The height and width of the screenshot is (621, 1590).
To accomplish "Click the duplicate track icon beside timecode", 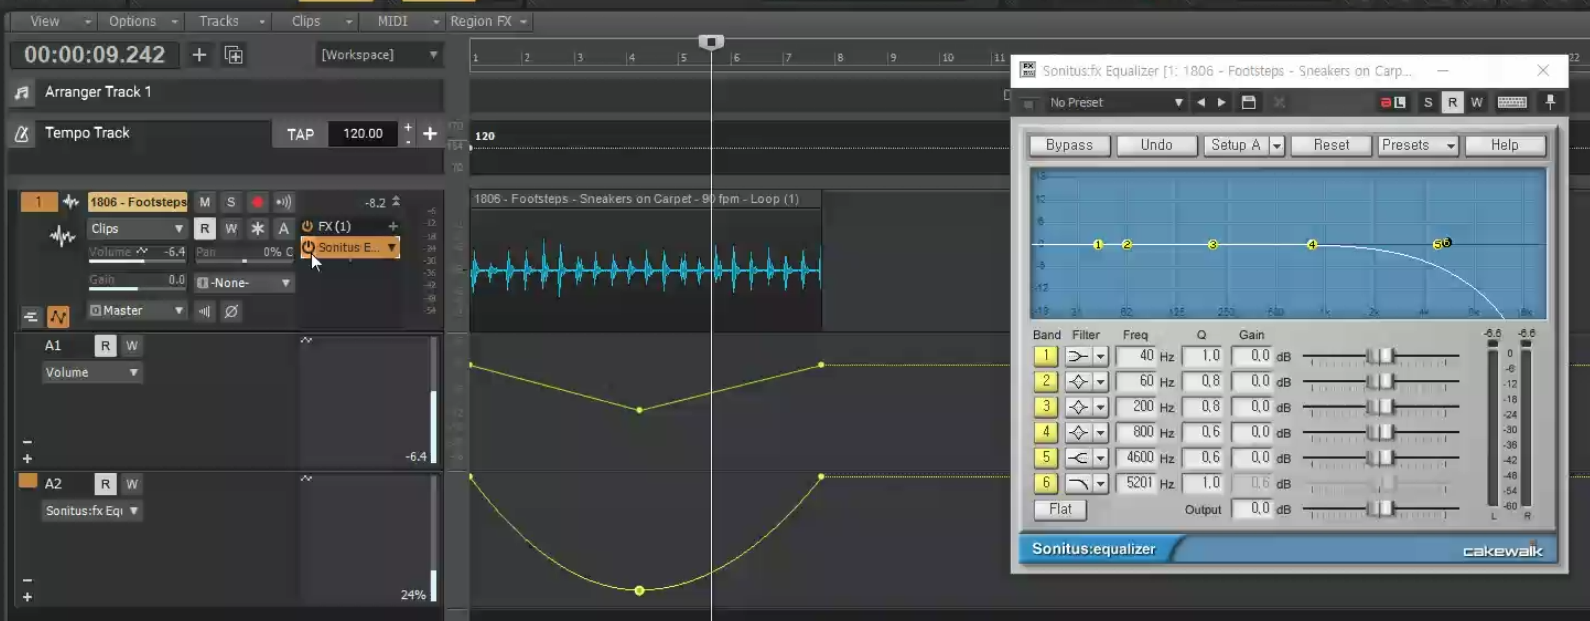I will [x=233, y=55].
